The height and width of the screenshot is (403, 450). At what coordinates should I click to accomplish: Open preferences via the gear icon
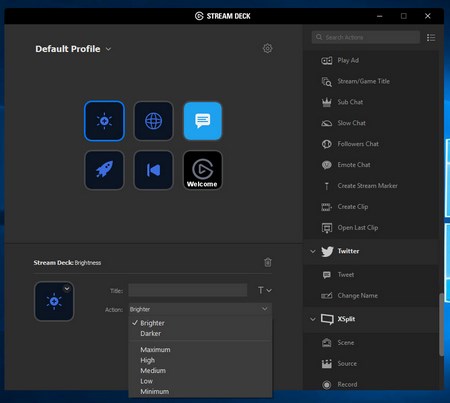[x=267, y=49]
